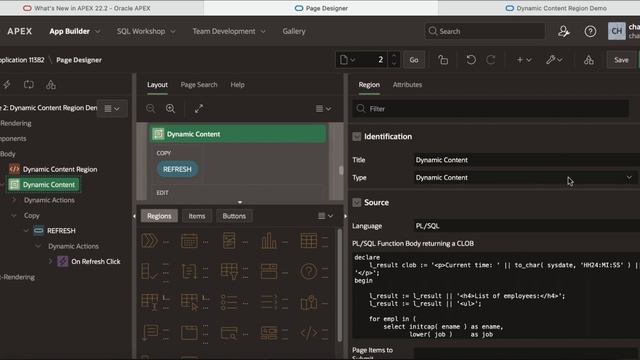Viewport: 640px width, 360px height.
Task: Switch to the Page Search tab
Action: pyautogui.click(x=199, y=84)
